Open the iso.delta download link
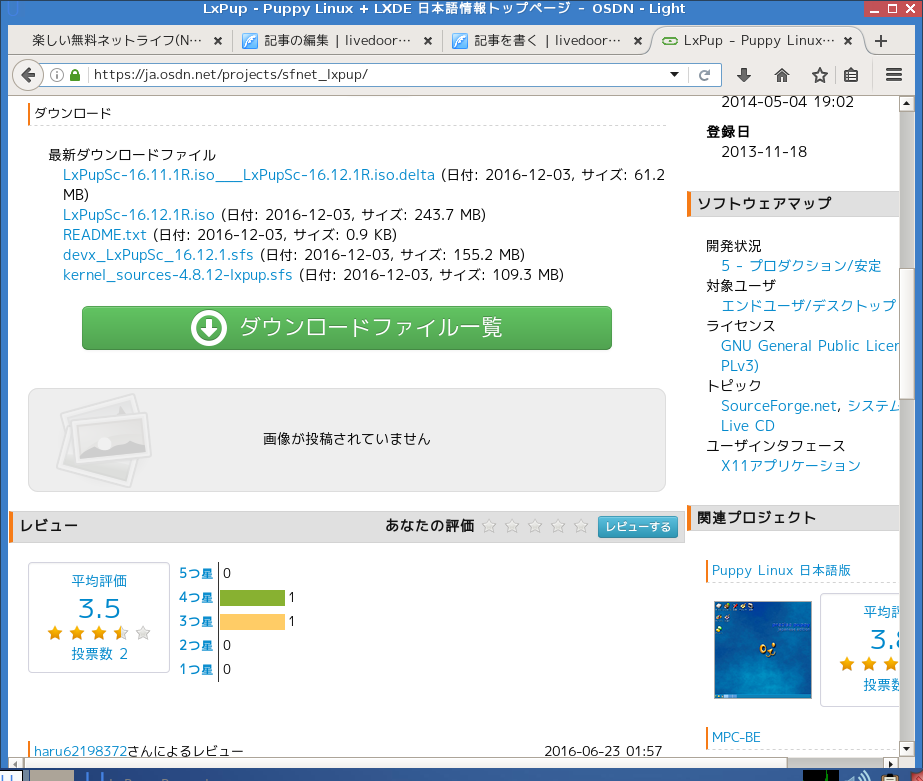Screen dimensions: 923x781 click(x=248, y=175)
